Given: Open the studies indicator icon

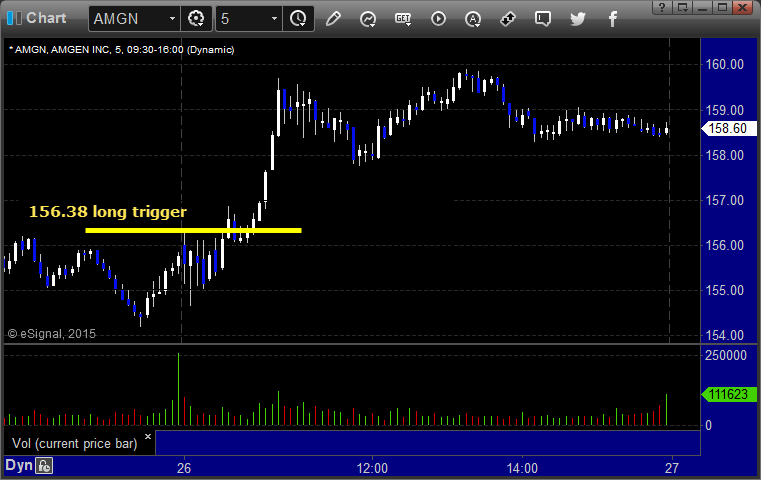Looking at the screenshot, I should tap(368, 19).
